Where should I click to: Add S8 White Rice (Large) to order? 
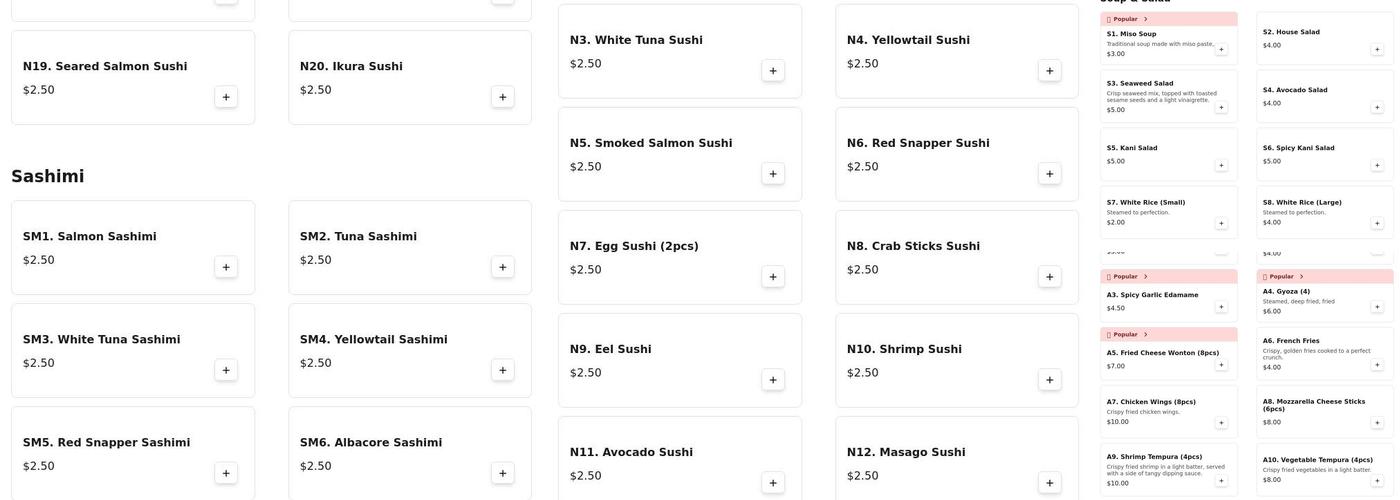coord(1377,223)
